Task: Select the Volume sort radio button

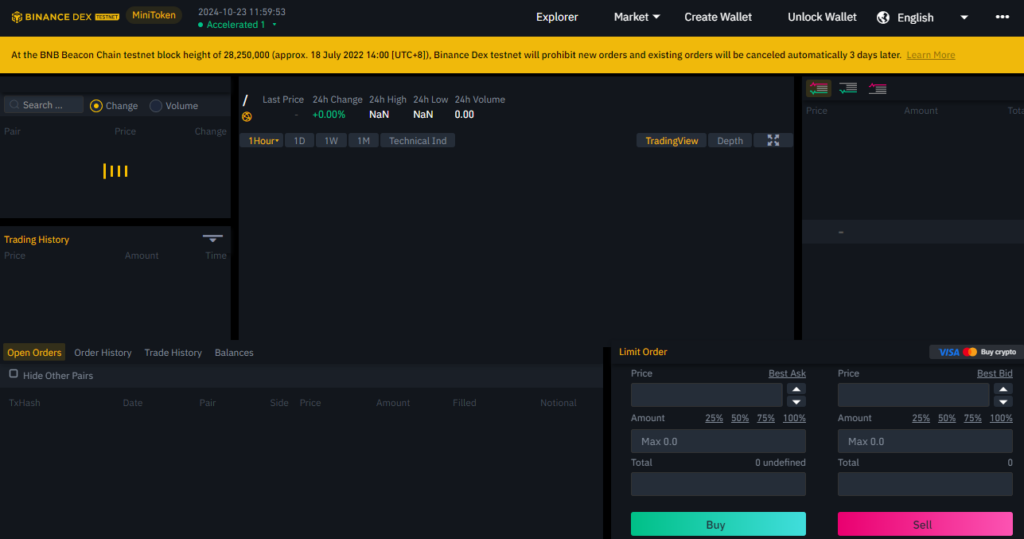Action: tap(155, 106)
